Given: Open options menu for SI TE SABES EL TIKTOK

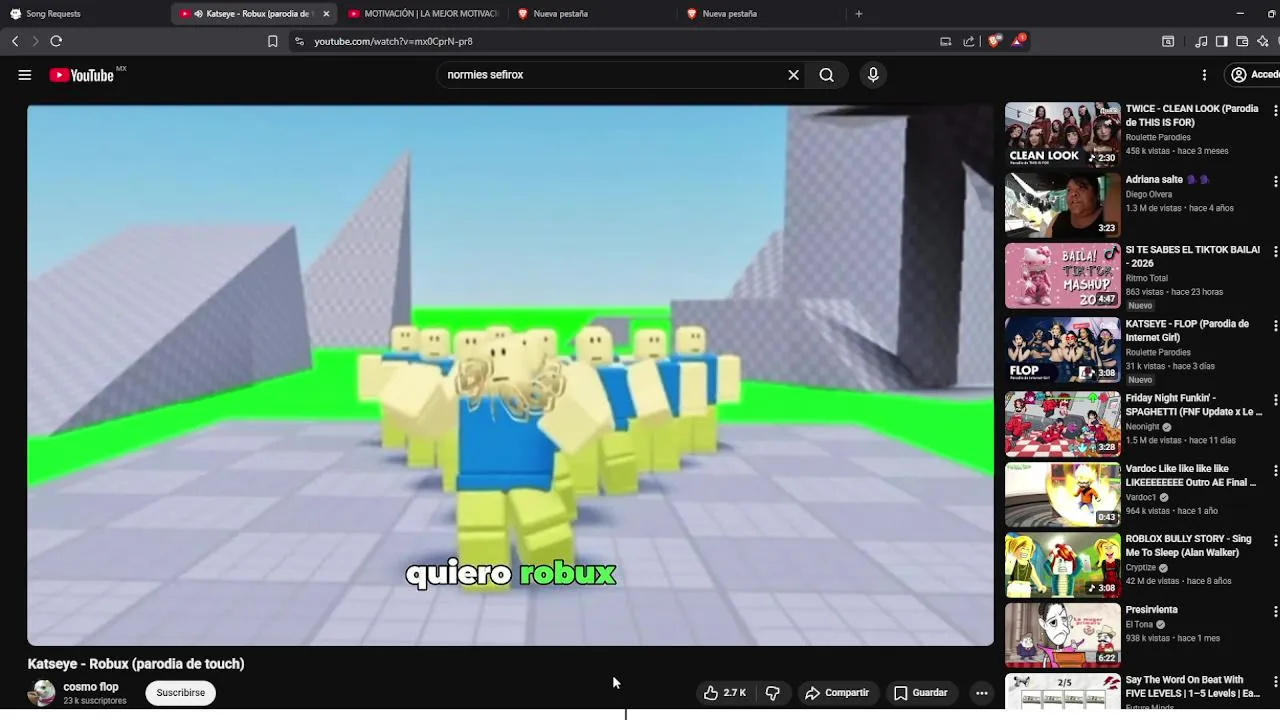Looking at the screenshot, I should 1275,252.
